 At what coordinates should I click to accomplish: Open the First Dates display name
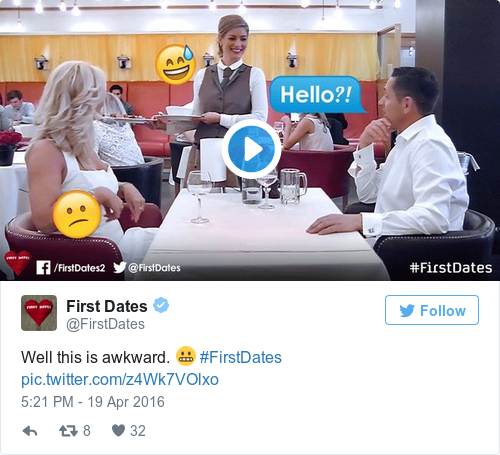point(107,306)
